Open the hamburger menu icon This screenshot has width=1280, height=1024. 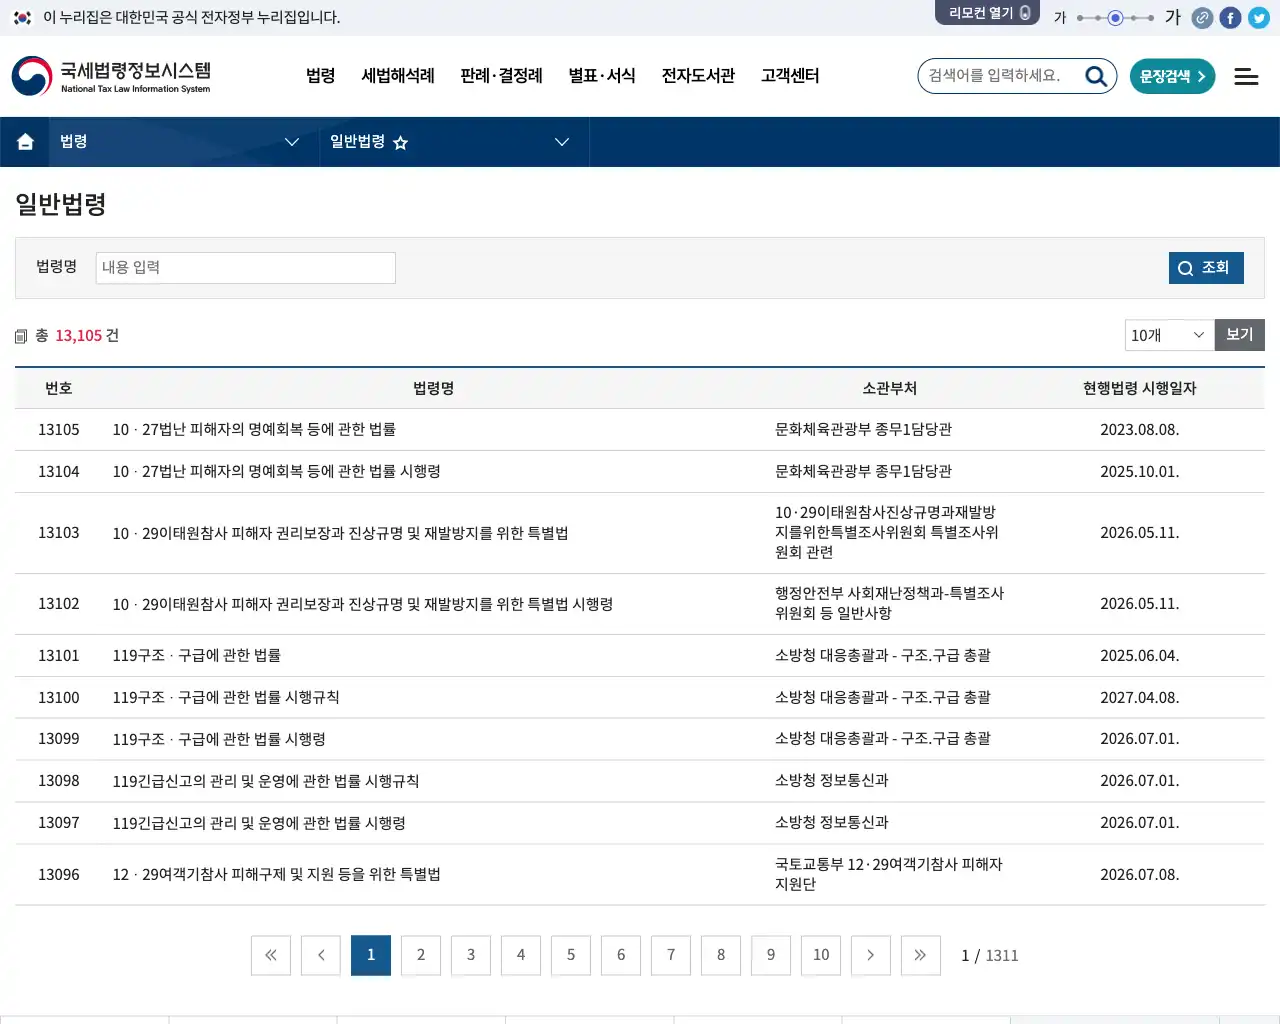tap(1246, 76)
